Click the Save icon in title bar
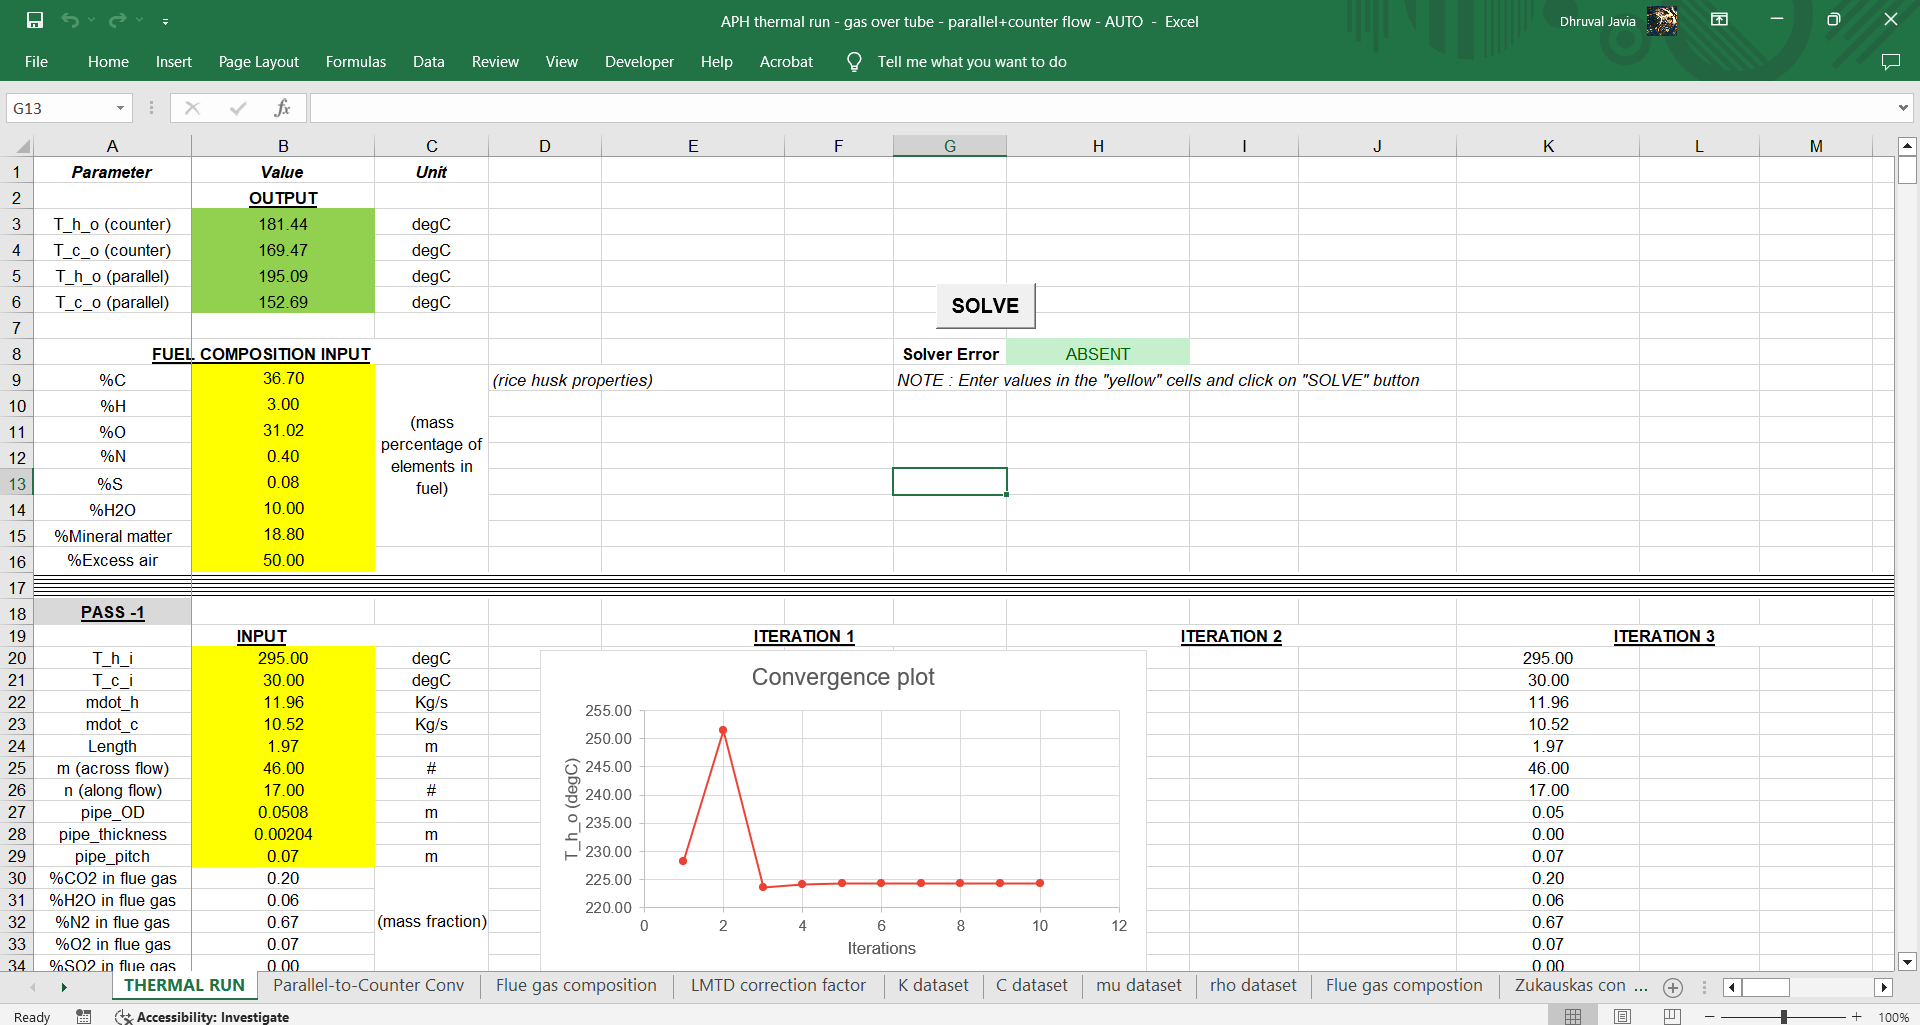 [35, 20]
